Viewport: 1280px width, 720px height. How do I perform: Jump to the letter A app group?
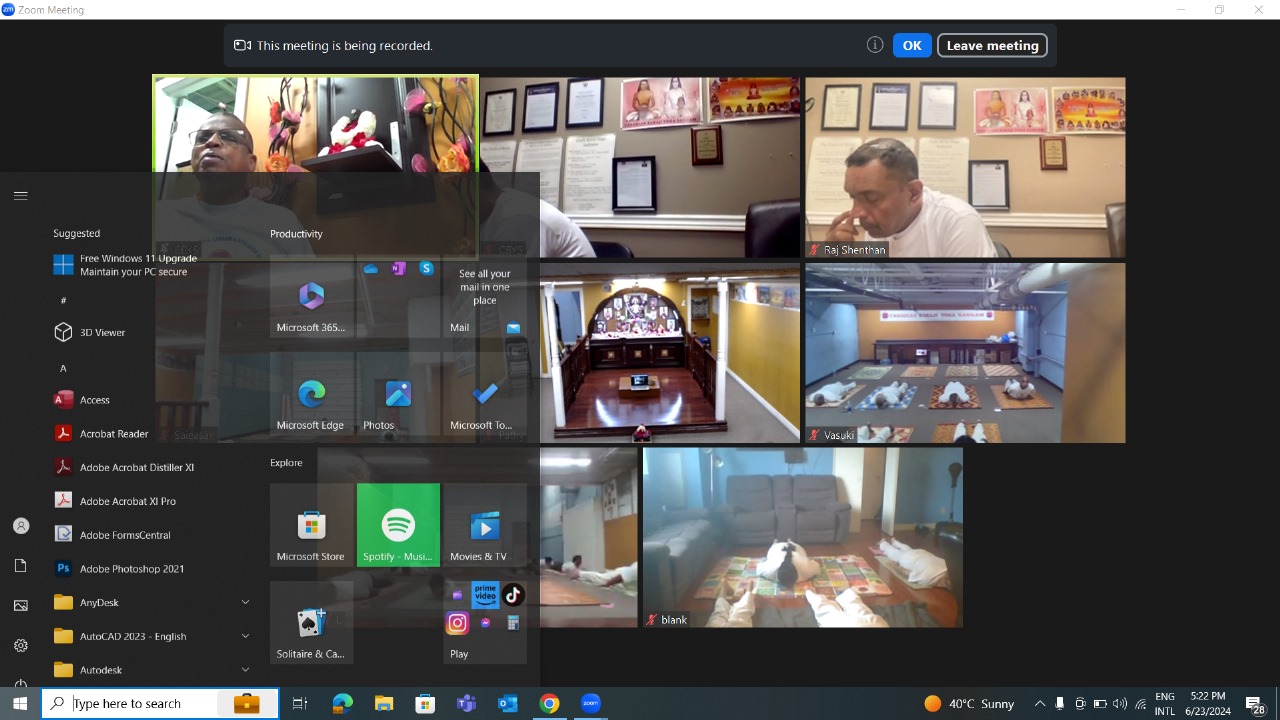click(x=63, y=368)
